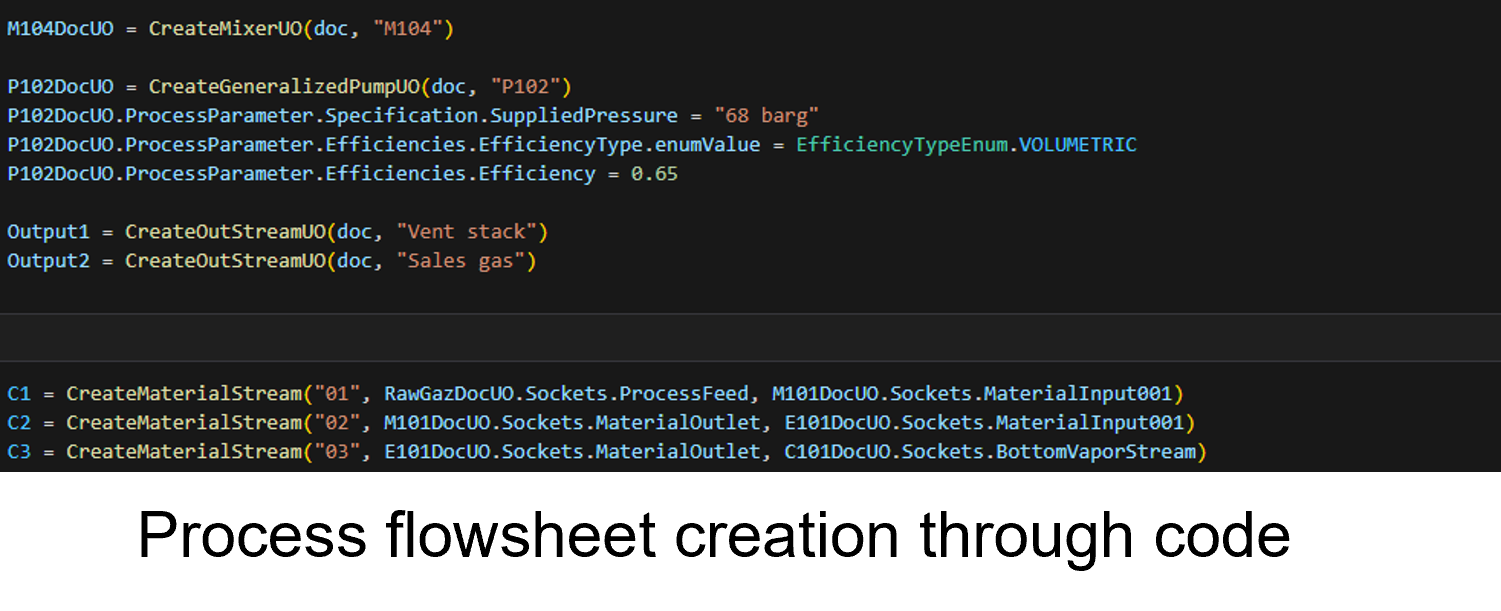The height and width of the screenshot is (611, 1501).
Task: Click the CreateGeneralizedPumpUO function name
Action: coord(284,87)
